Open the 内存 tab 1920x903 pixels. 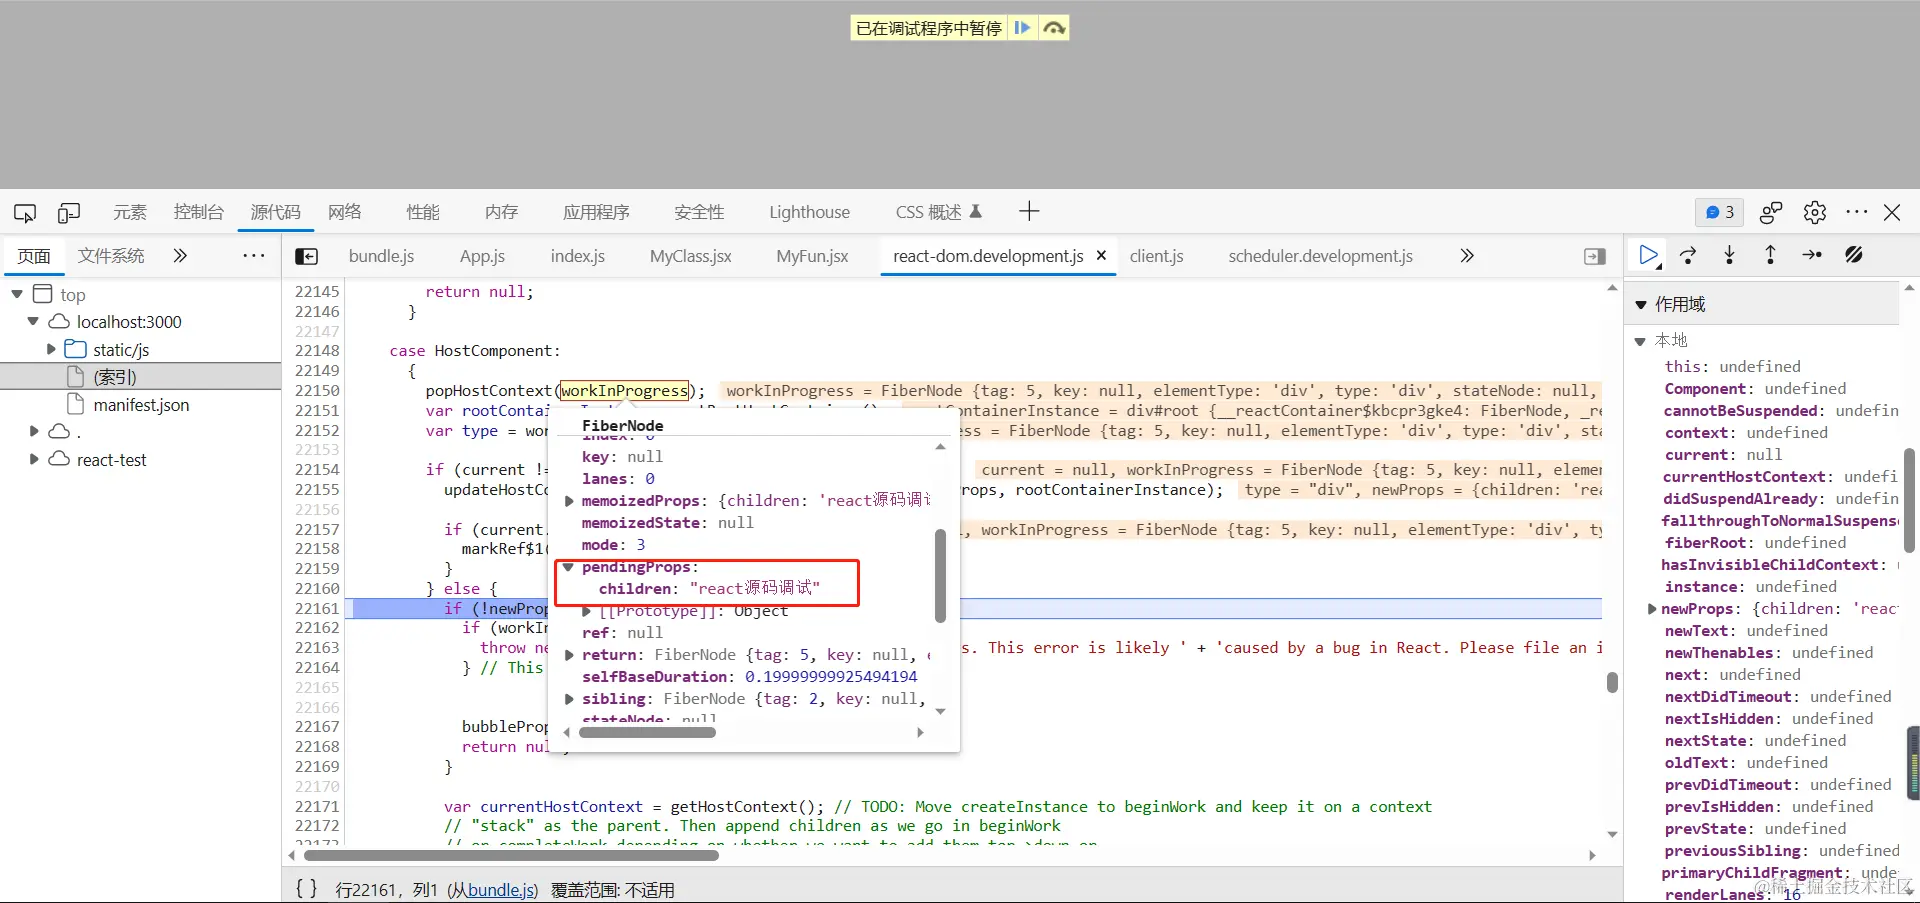click(x=501, y=212)
